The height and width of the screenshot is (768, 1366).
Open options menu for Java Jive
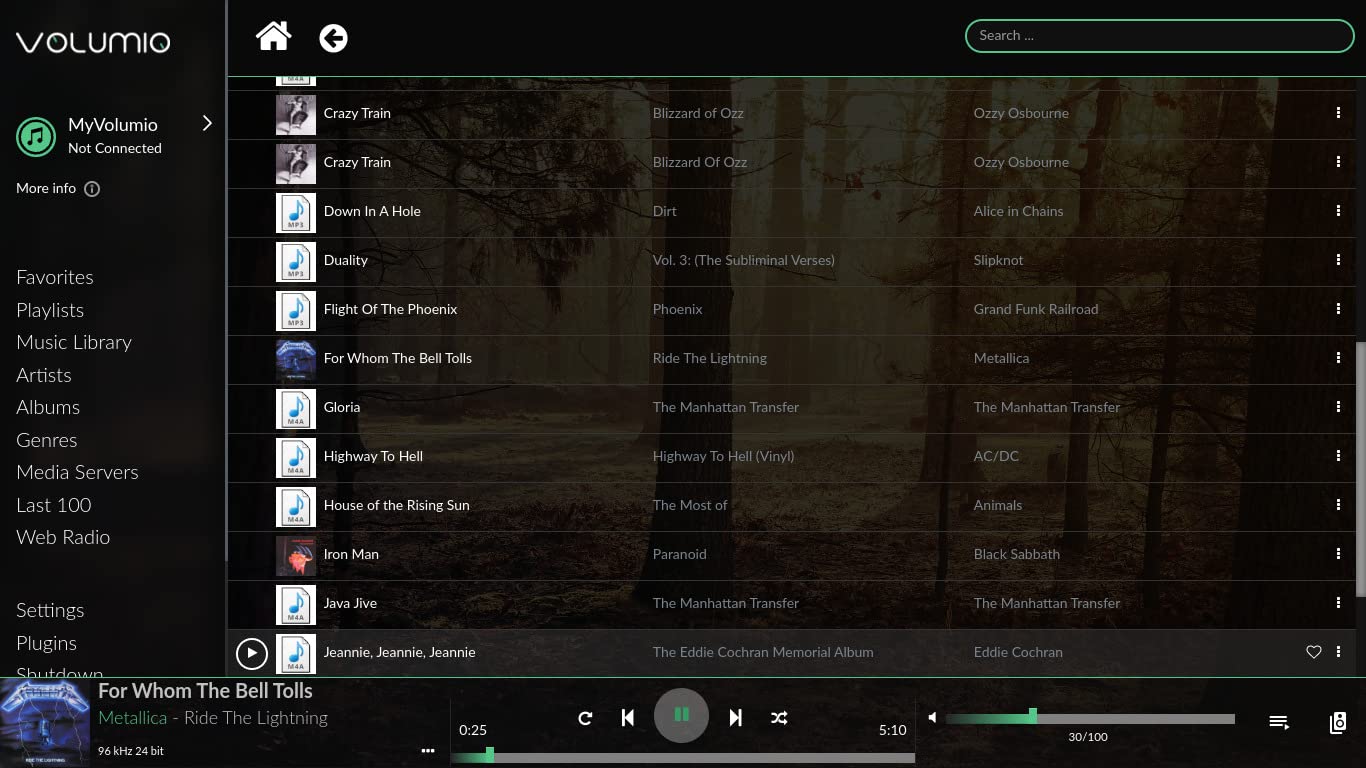coord(1338,603)
